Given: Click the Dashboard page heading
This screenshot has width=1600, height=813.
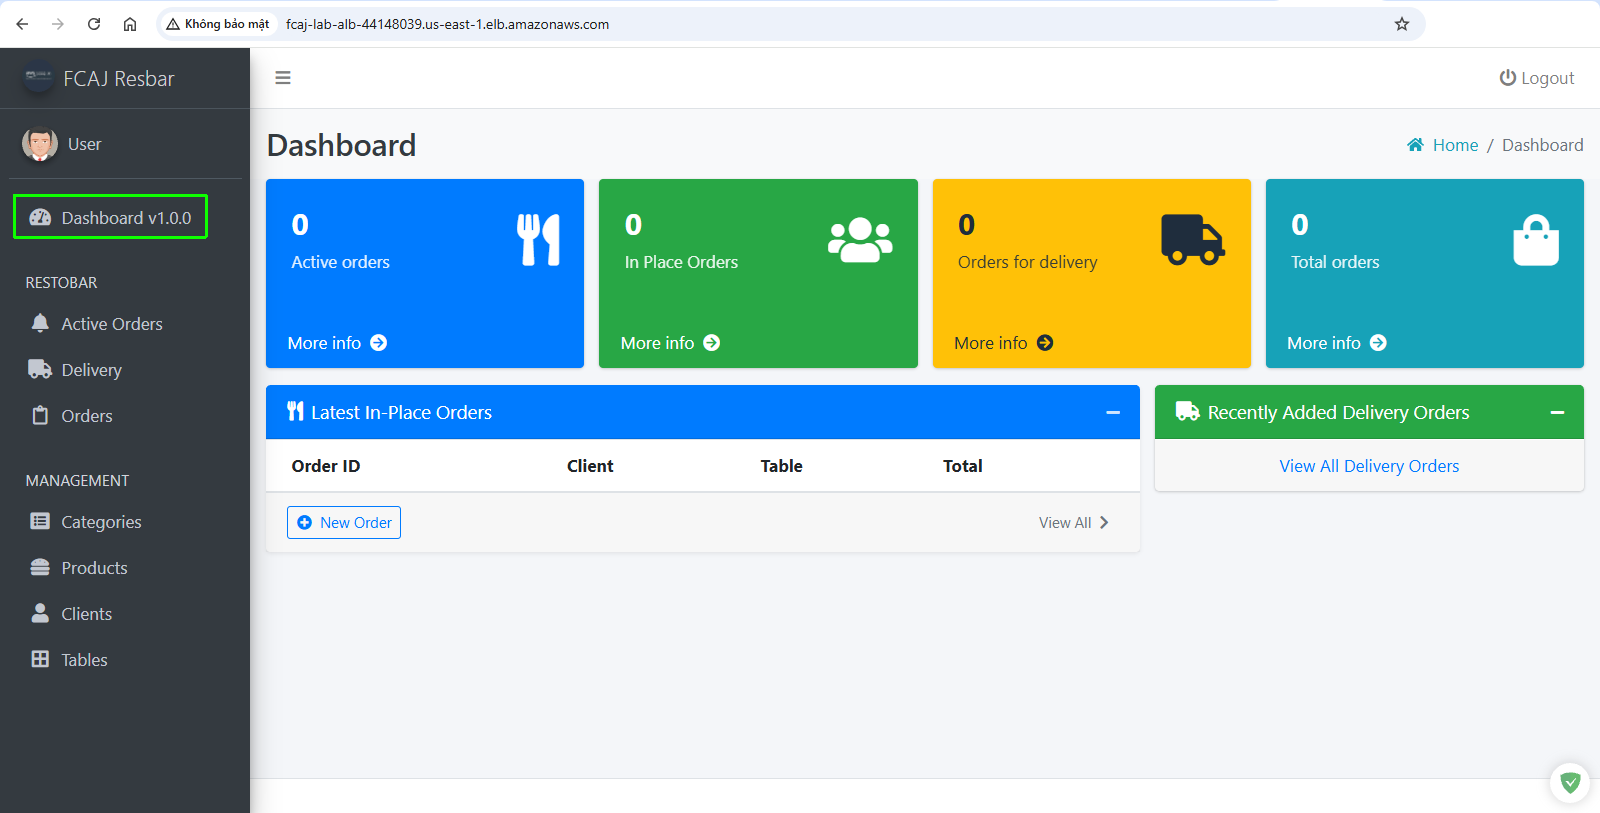Looking at the screenshot, I should point(341,146).
